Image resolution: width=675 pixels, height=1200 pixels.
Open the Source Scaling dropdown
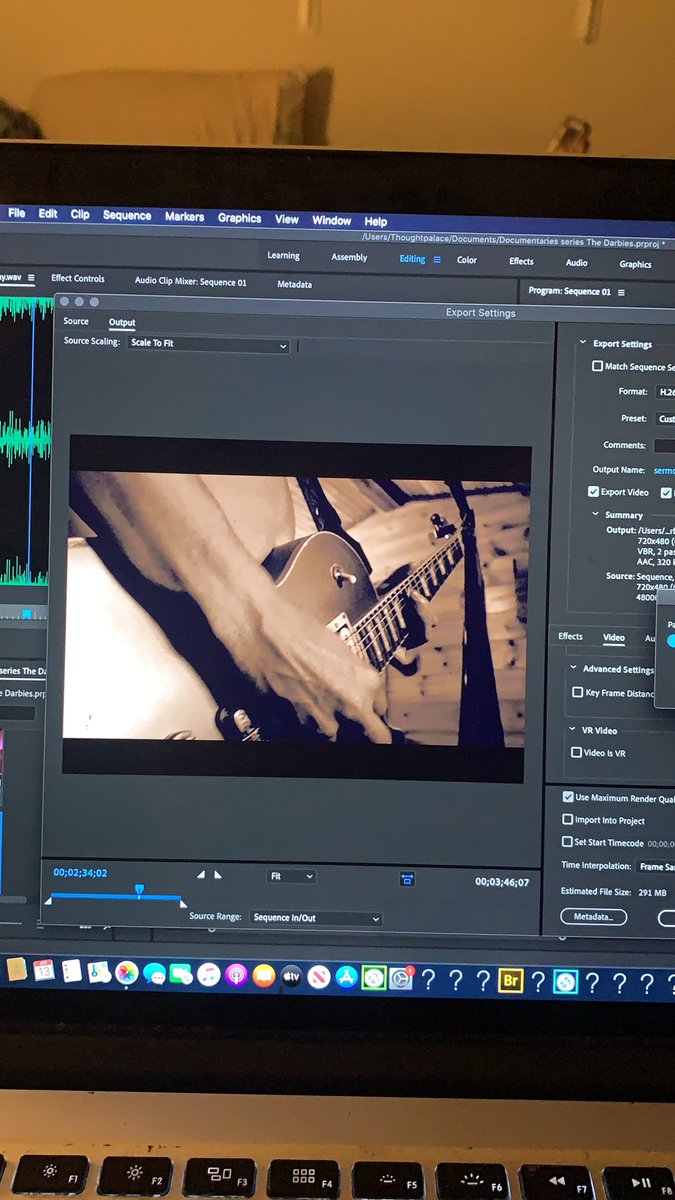tap(208, 345)
